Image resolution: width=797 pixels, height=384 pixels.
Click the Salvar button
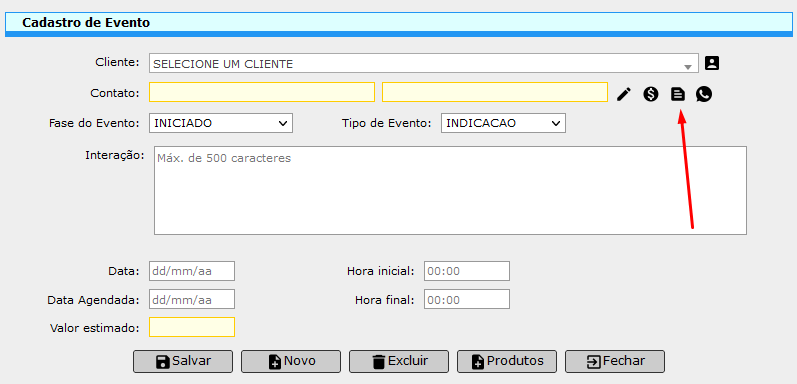tap(183, 362)
